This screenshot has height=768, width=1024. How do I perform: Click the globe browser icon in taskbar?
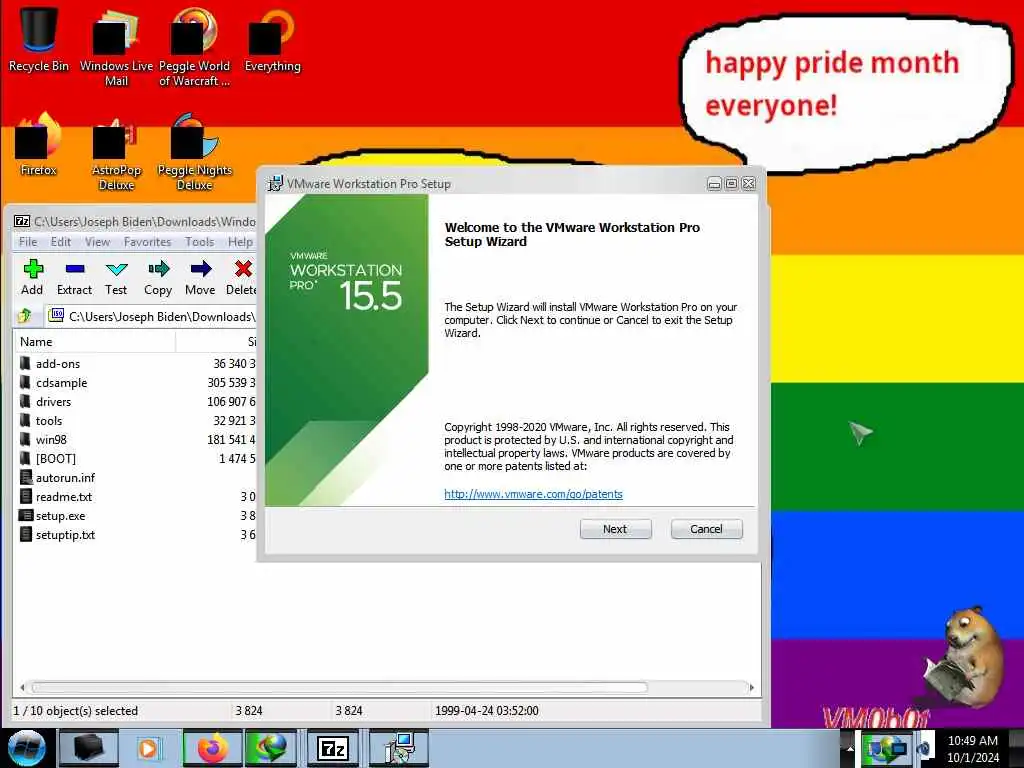point(271,748)
